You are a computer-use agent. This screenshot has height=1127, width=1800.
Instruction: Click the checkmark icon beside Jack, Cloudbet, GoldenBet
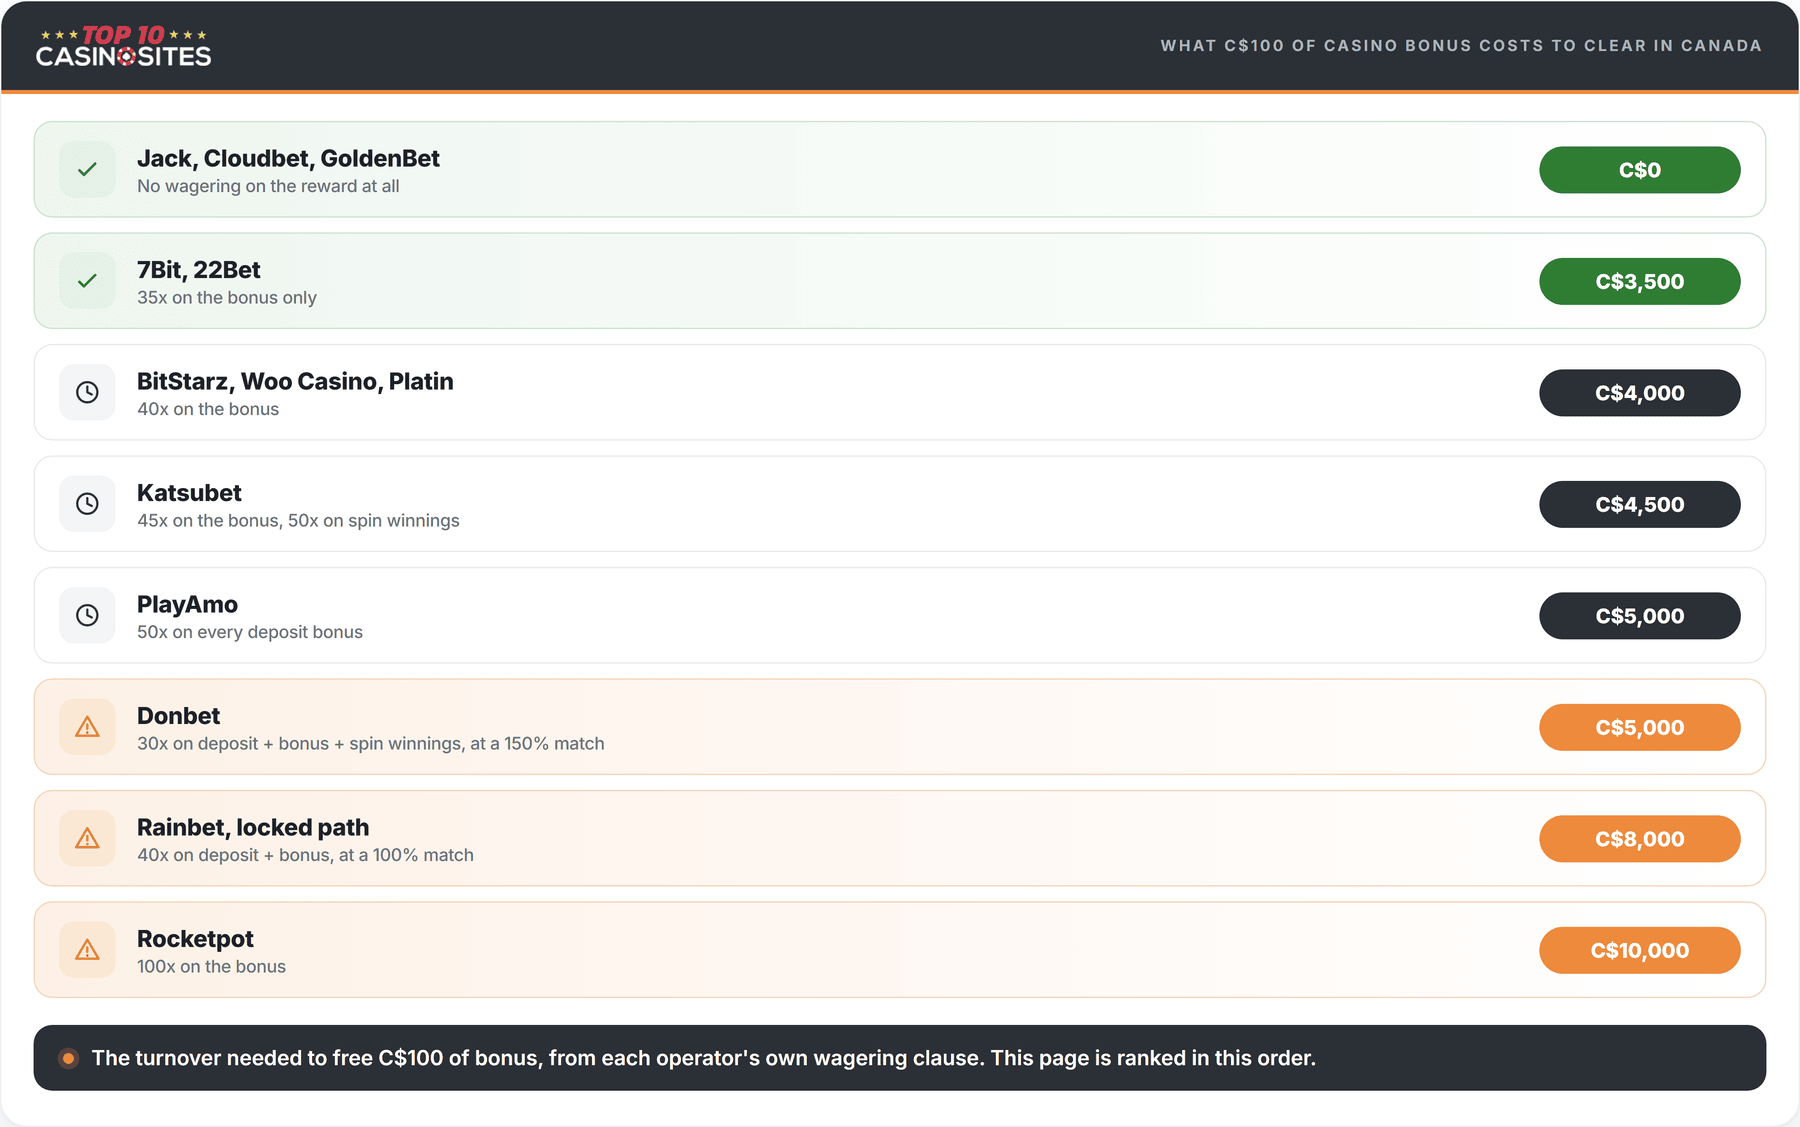pos(88,169)
